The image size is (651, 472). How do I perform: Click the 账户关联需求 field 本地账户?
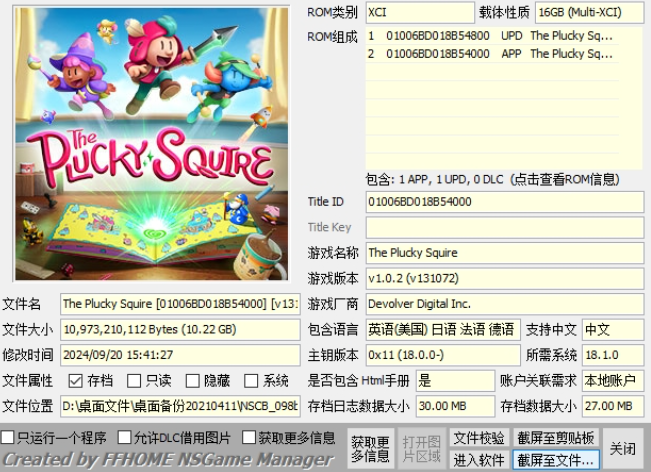coord(613,381)
